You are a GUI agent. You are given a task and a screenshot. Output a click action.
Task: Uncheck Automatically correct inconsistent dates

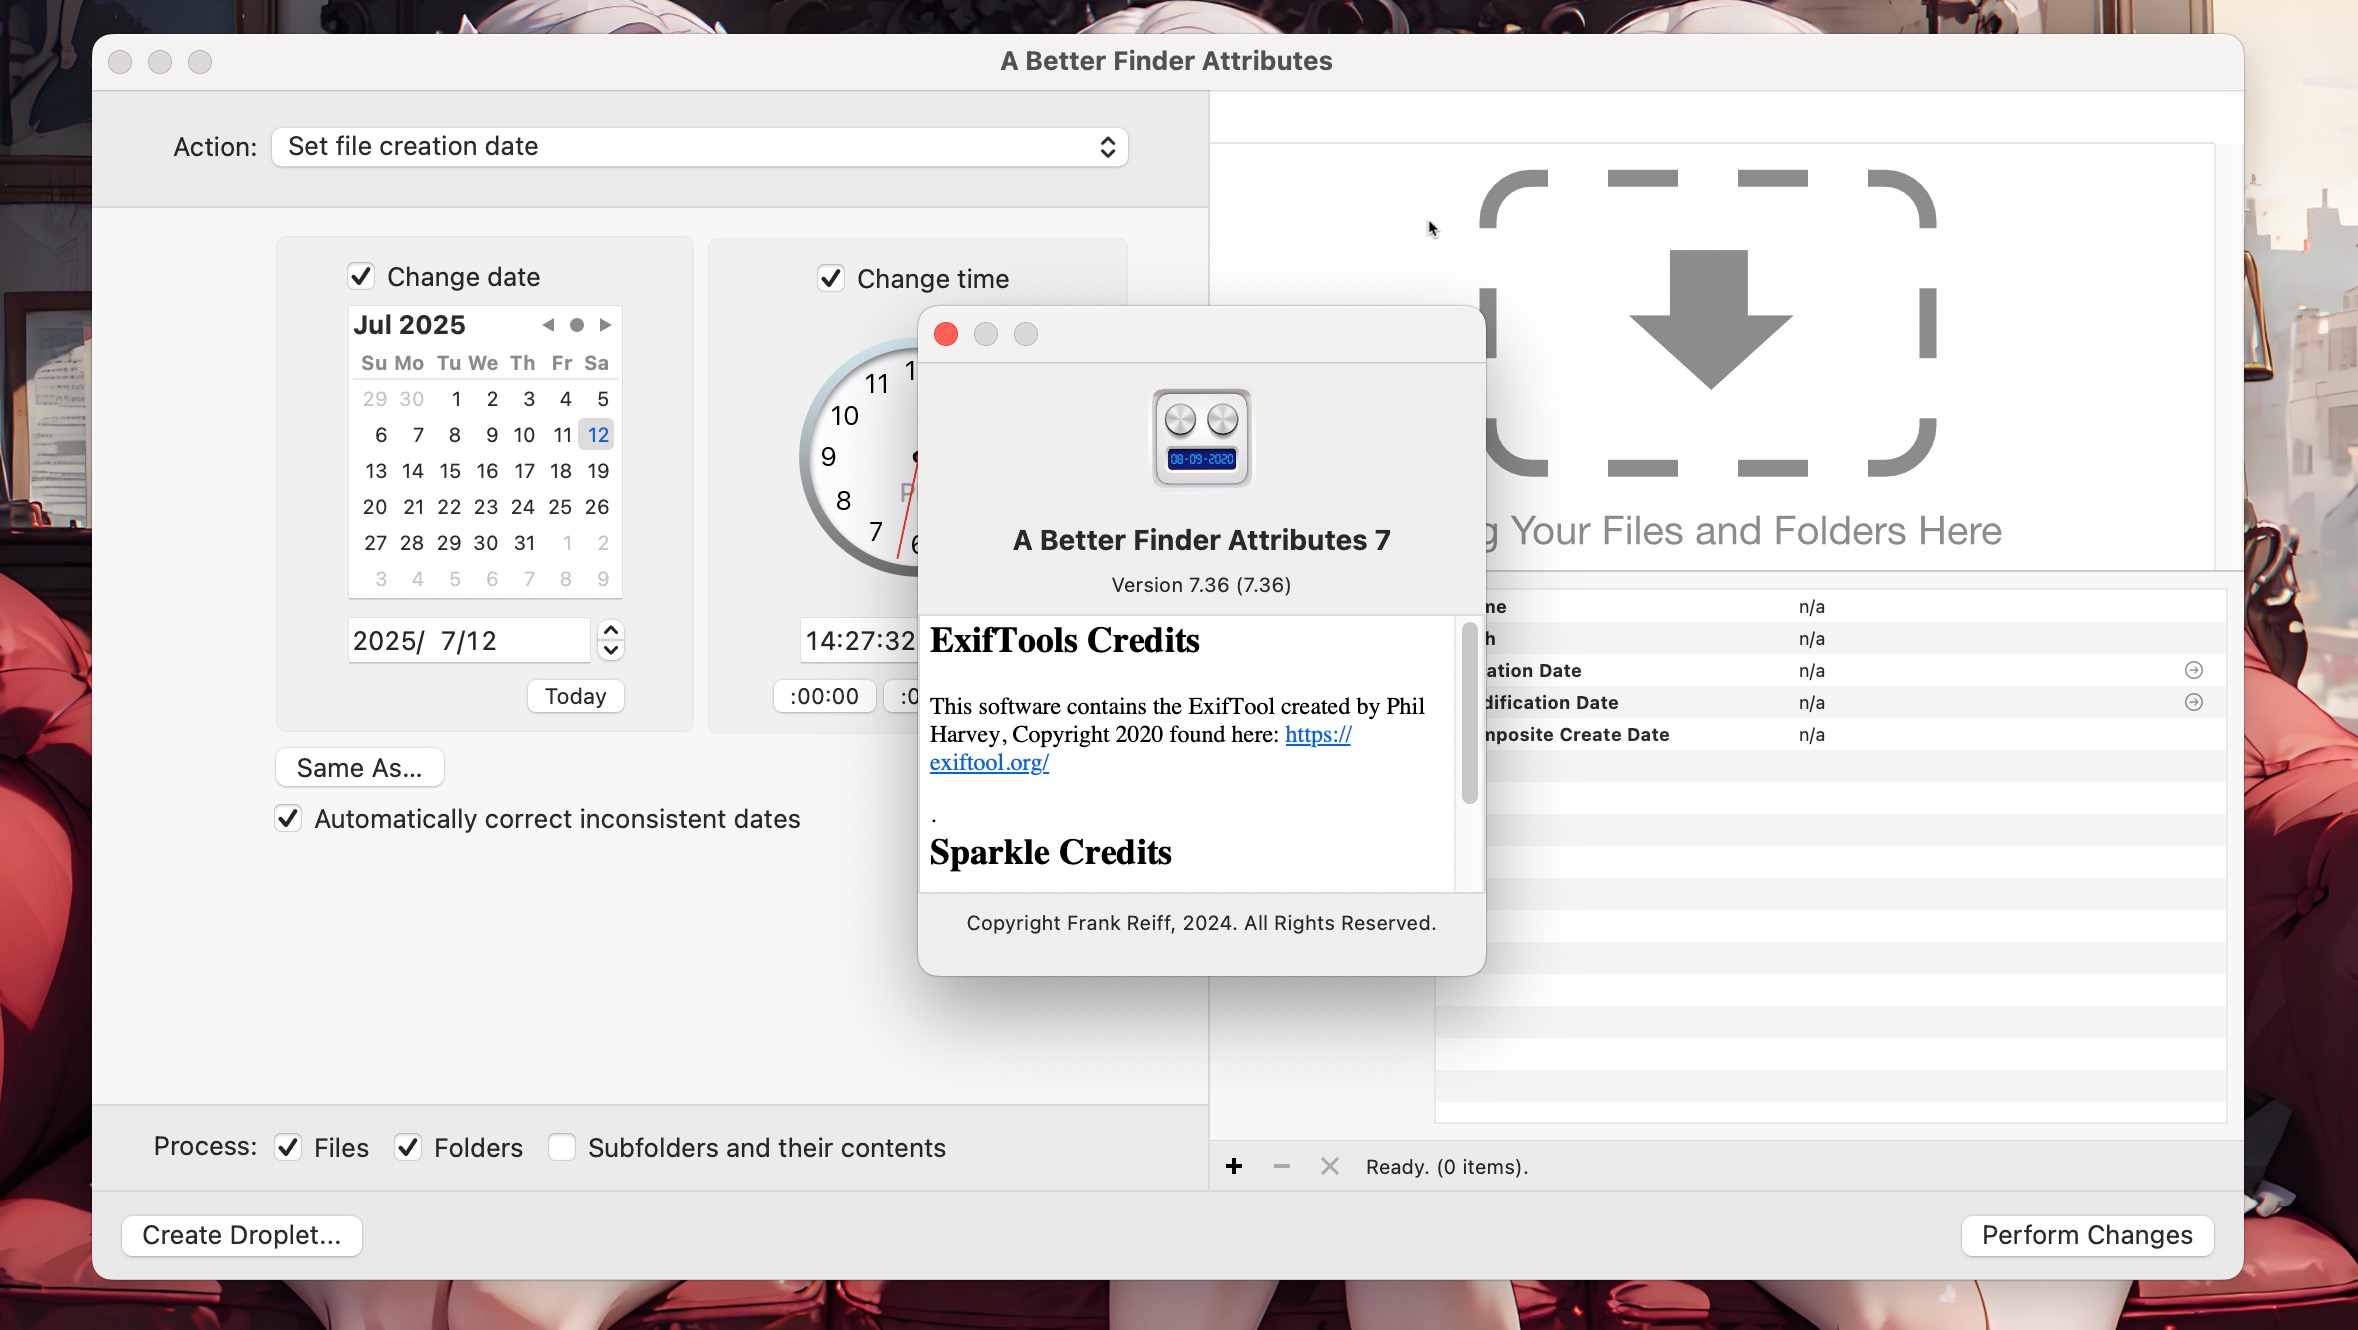(x=288, y=818)
